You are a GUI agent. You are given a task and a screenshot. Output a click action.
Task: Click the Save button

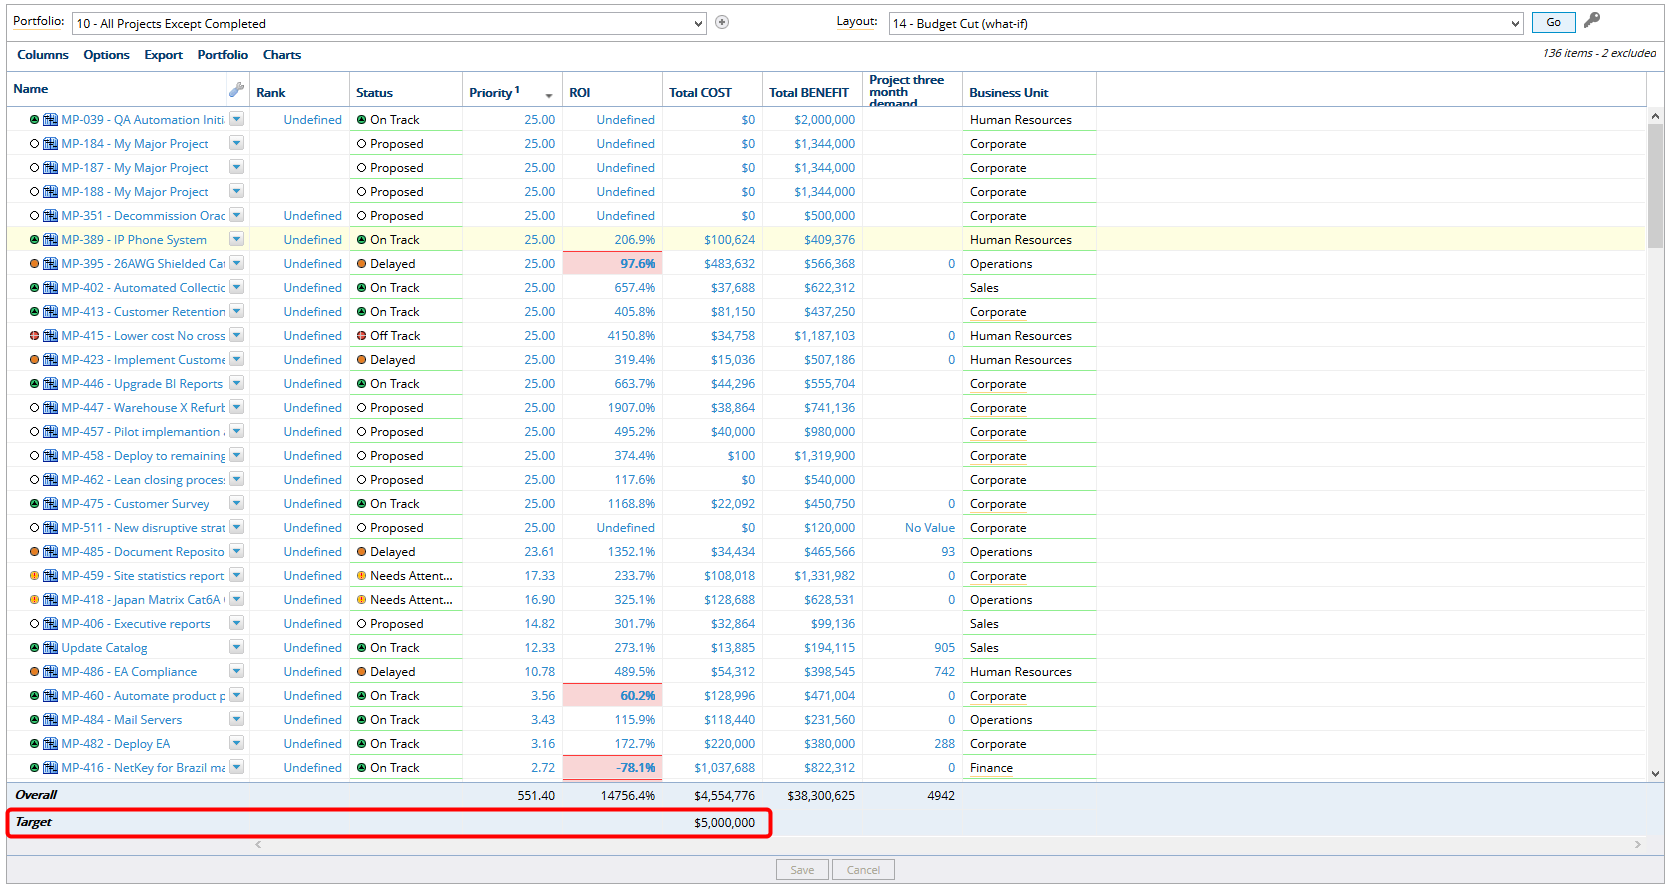click(802, 870)
